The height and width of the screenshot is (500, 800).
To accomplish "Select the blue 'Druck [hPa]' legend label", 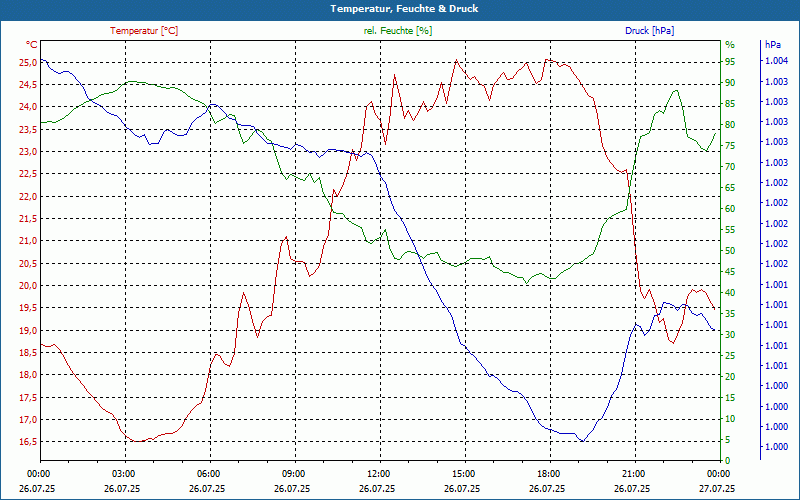I will (x=649, y=31).
